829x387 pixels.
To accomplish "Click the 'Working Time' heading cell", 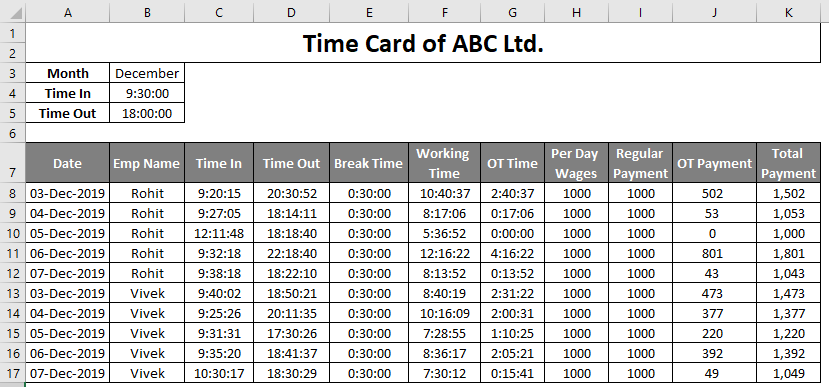I will coord(444,163).
